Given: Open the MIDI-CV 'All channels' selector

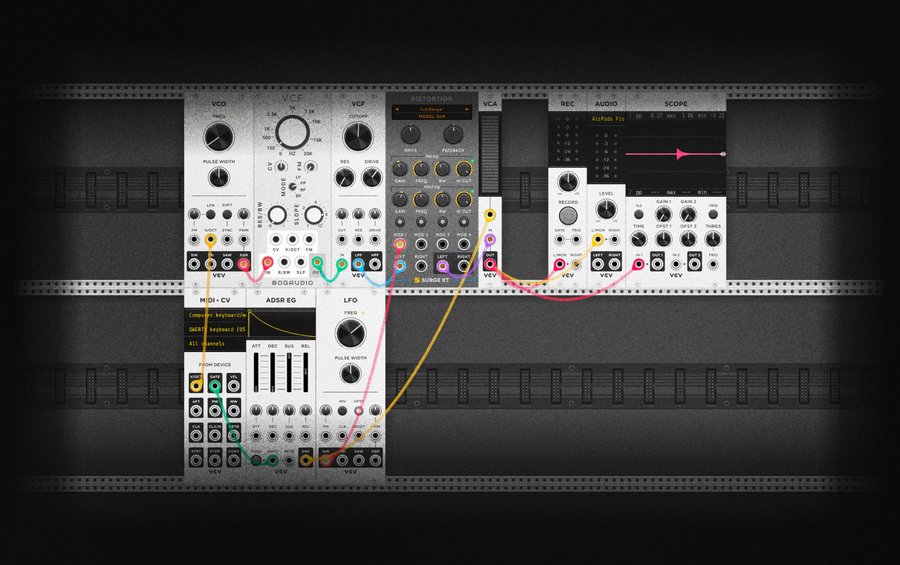Looking at the screenshot, I should pos(216,344).
